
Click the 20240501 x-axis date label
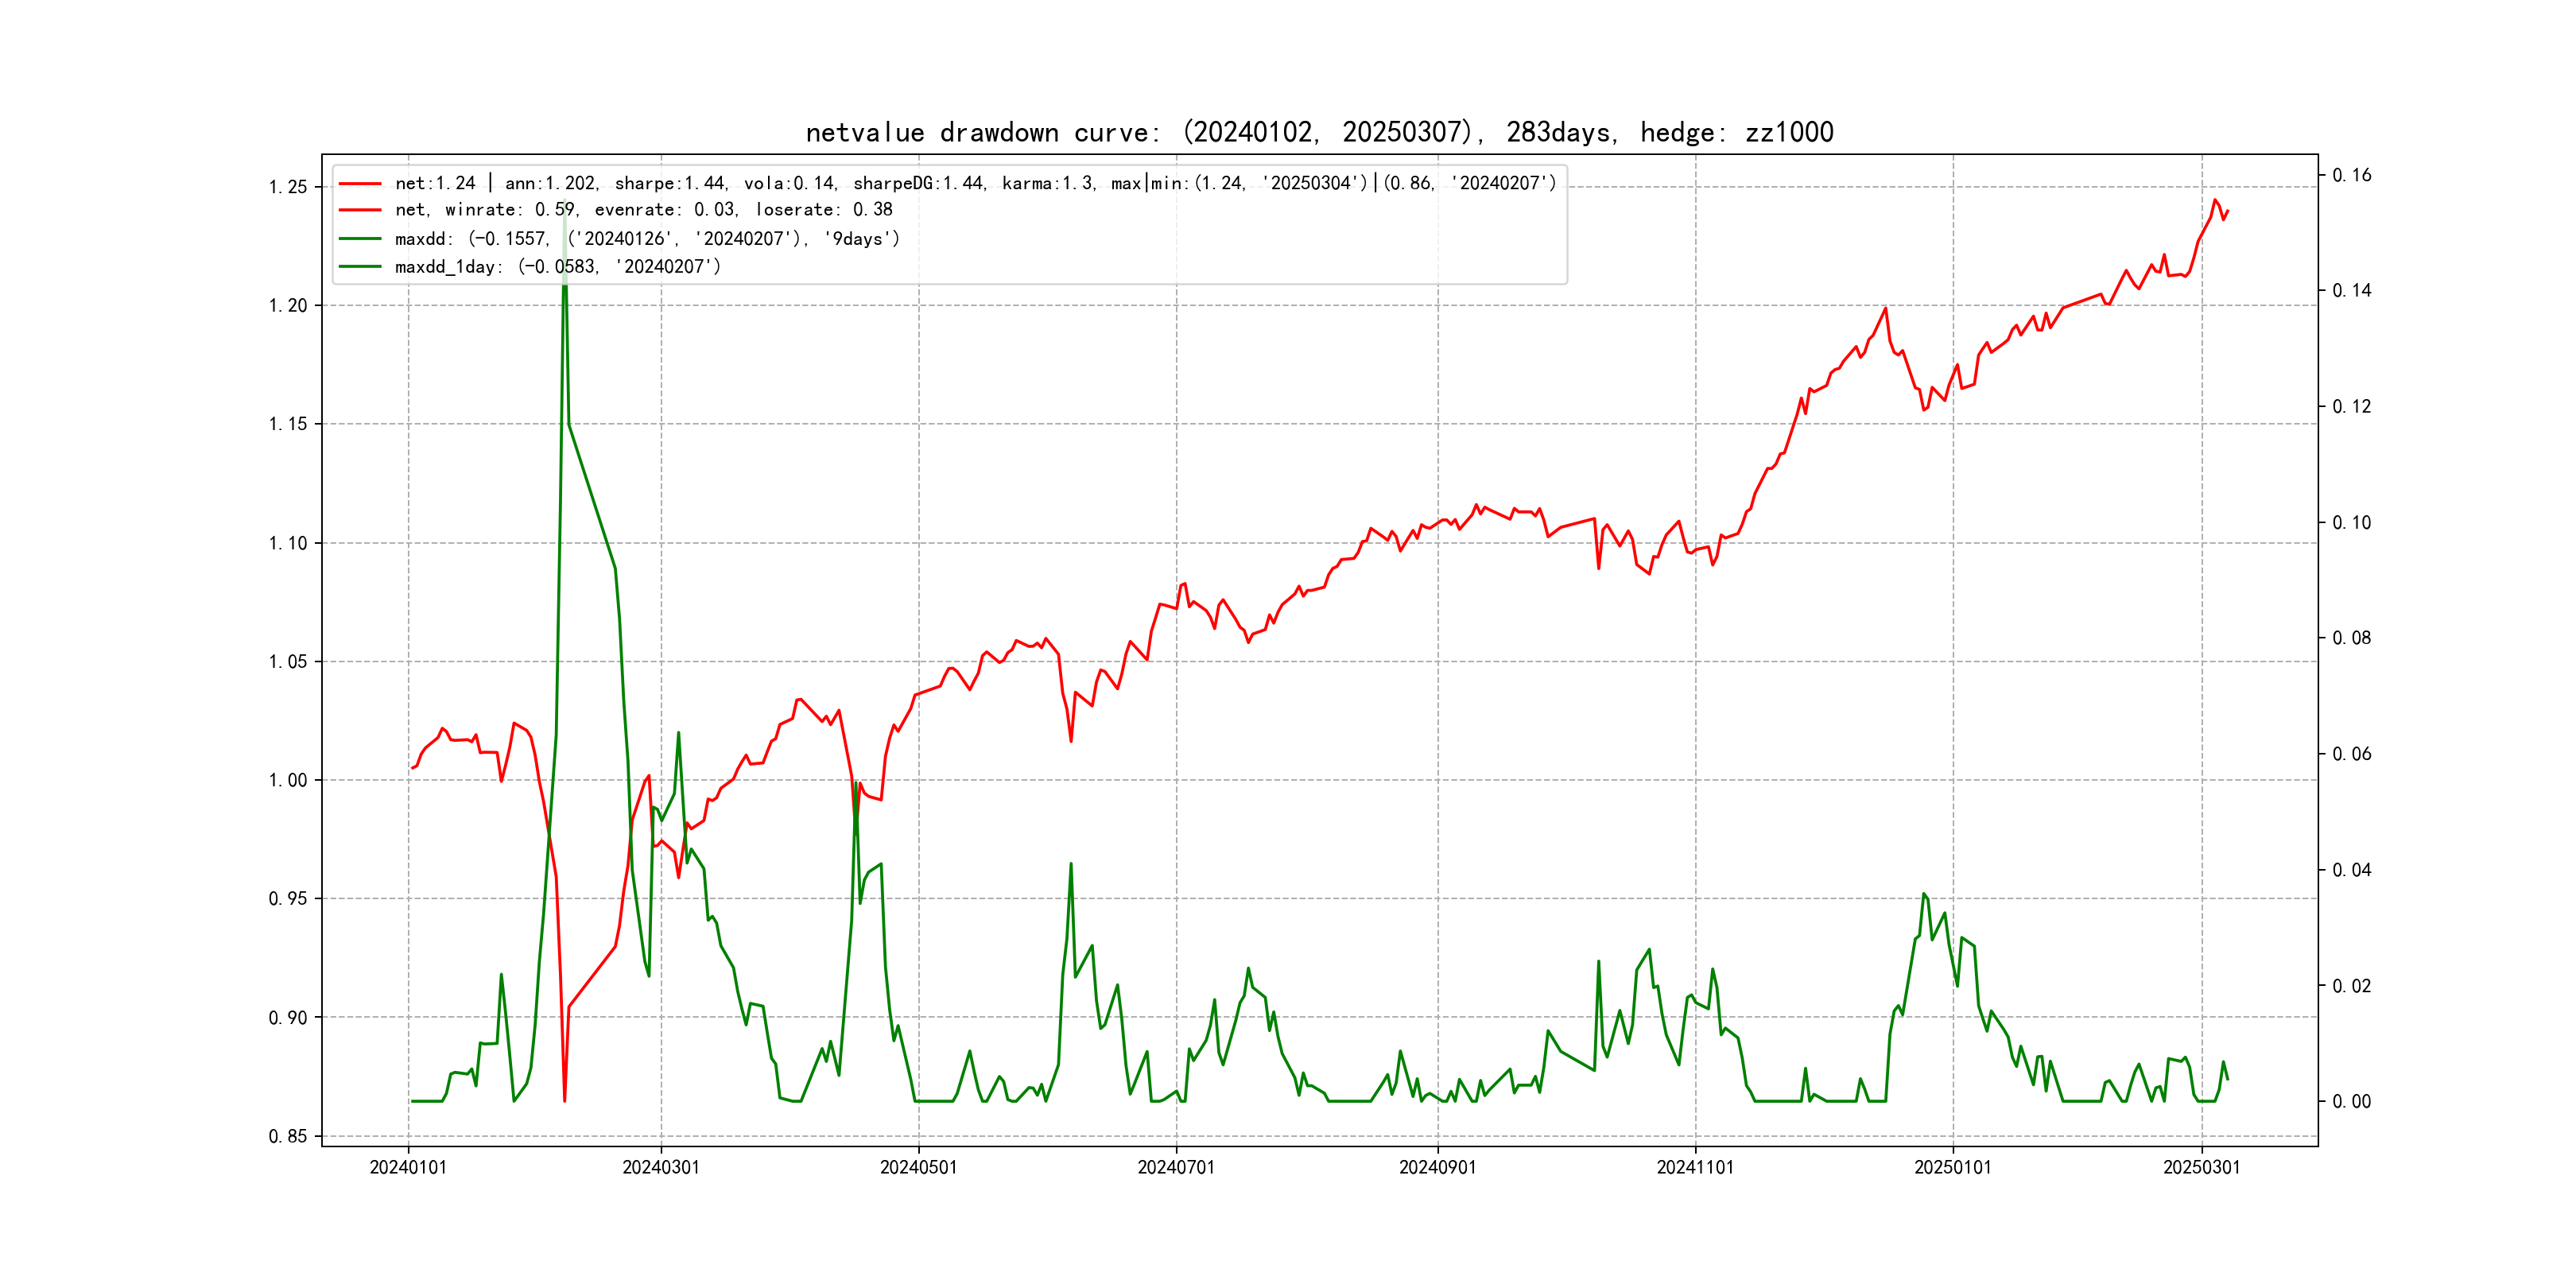[x=918, y=1168]
